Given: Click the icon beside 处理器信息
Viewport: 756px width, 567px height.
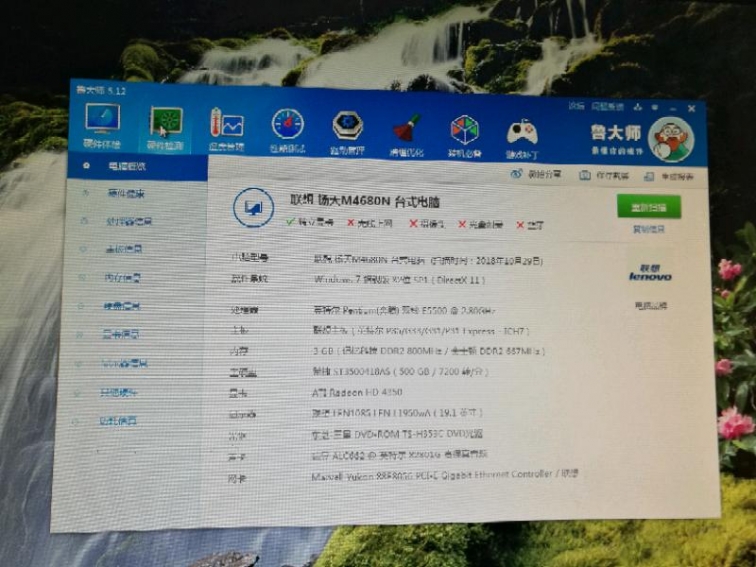Looking at the screenshot, I should [84, 221].
